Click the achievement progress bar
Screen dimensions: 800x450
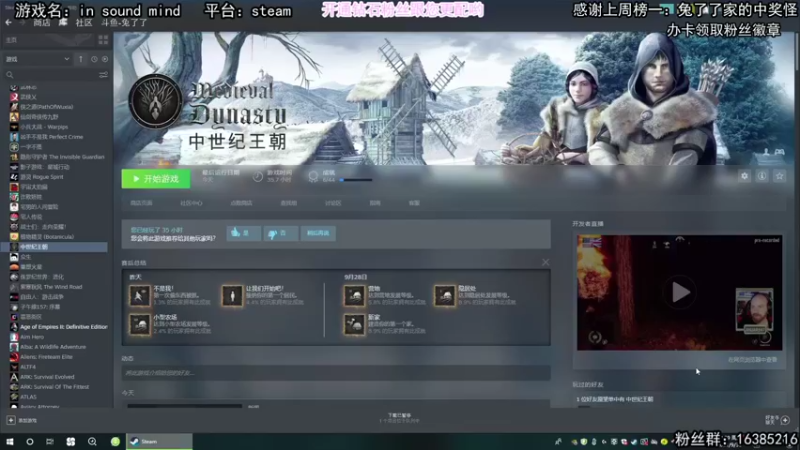point(356,180)
